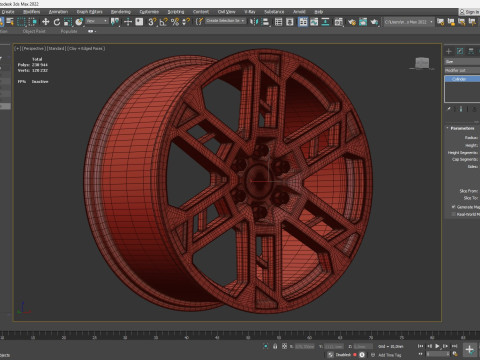Click the ViewCube in viewport
Viewport: 480px width, 360px height.
pyautogui.click(x=422, y=63)
